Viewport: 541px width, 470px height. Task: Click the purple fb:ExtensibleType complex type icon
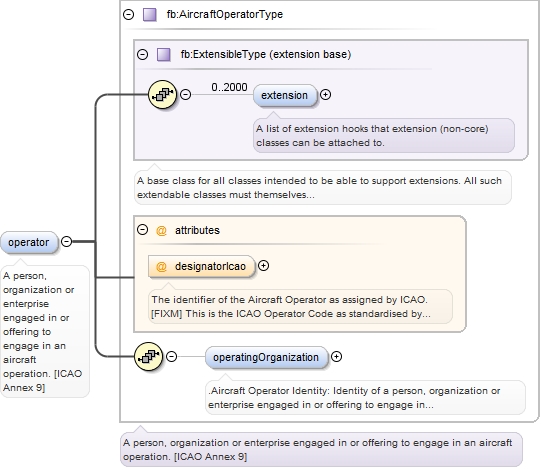(164, 55)
